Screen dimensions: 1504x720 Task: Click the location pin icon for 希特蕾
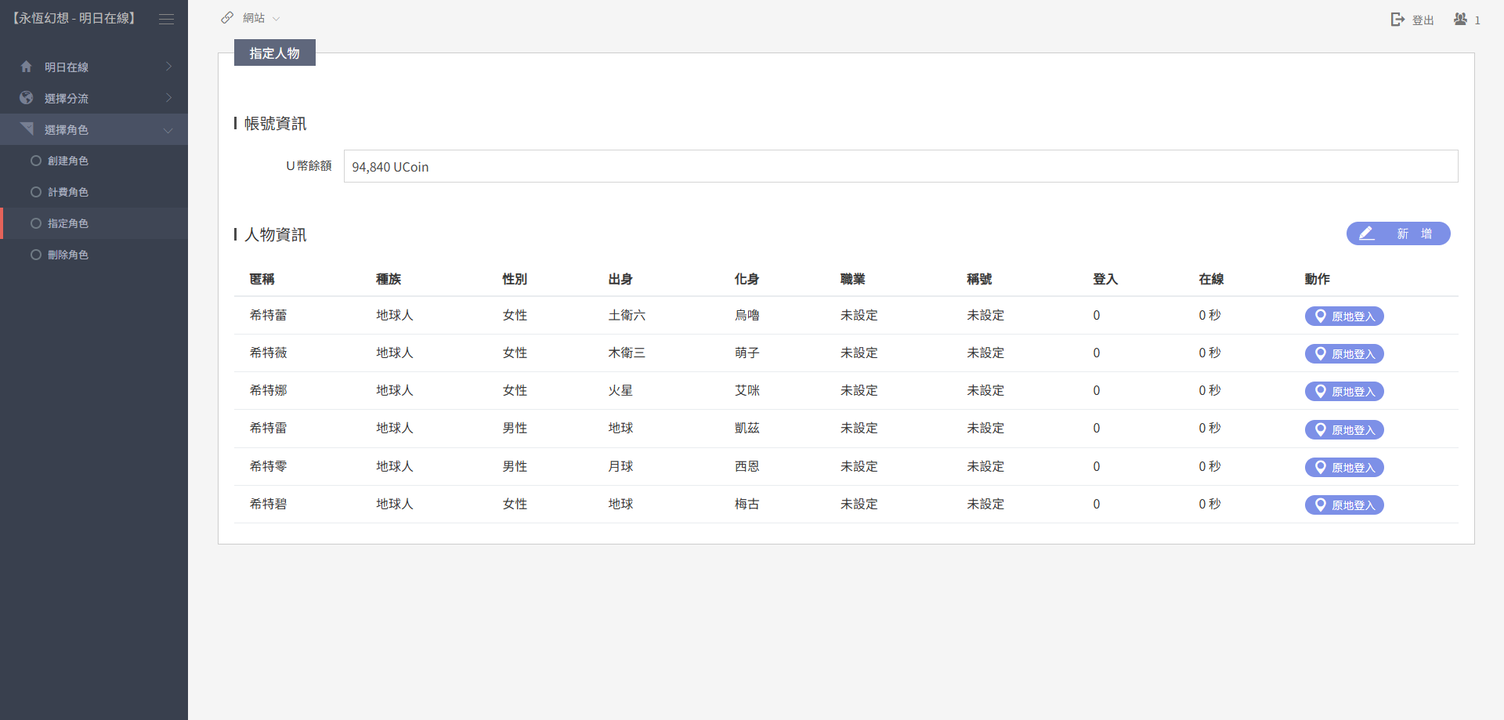[1320, 316]
